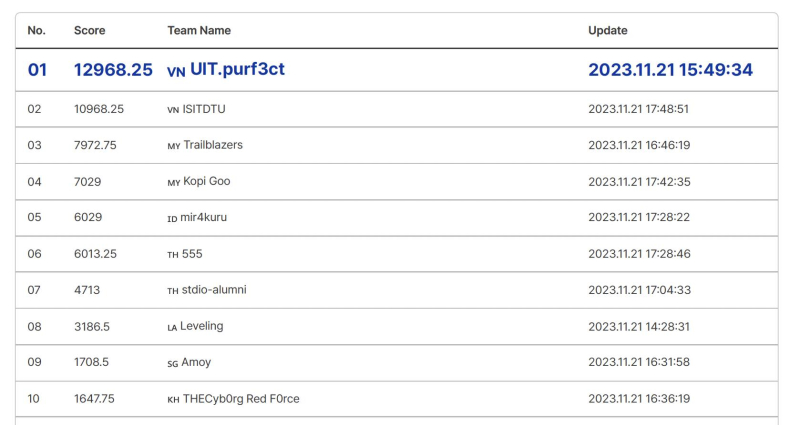
Task: Click the LA country code beside Leveling
Action: pos(172,328)
